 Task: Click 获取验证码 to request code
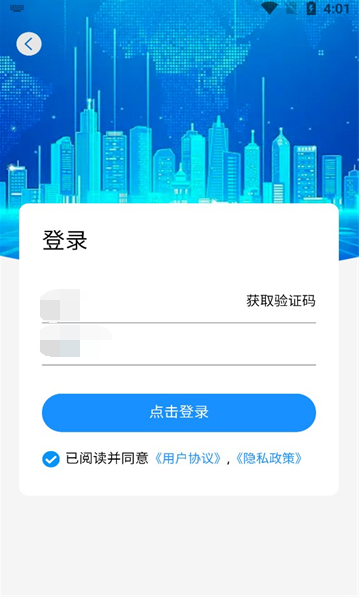pos(281,301)
